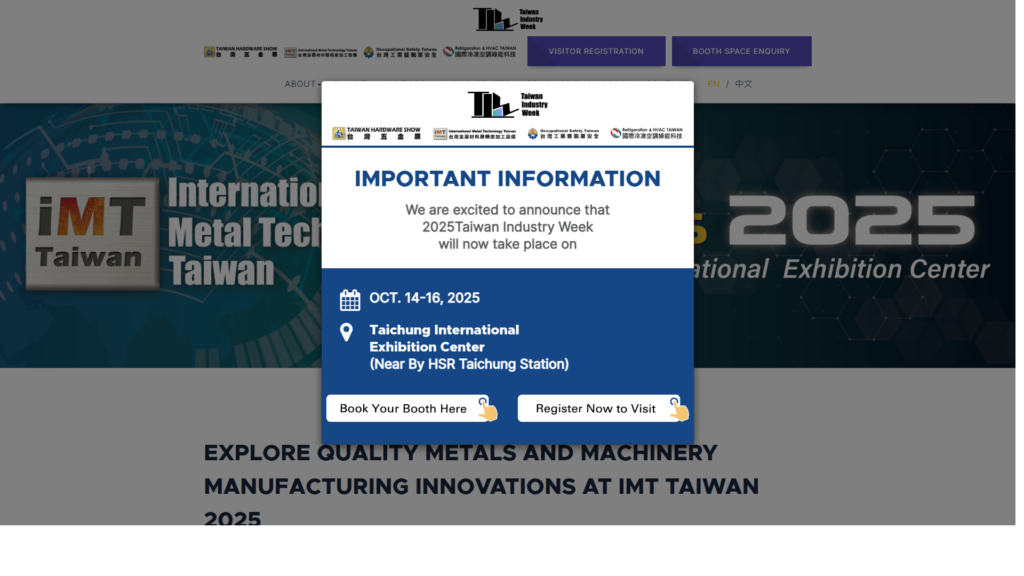This screenshot has height=576, width=1024.
Task: Click Visitor Registration button
Action: pyautogui.click(x=596, y=51)
